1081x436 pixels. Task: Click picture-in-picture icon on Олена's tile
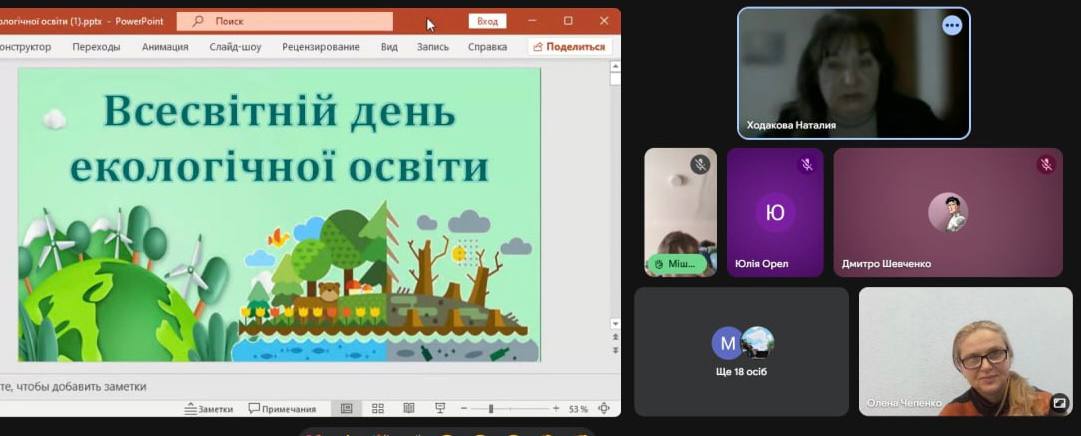[x=1059, y=403]
